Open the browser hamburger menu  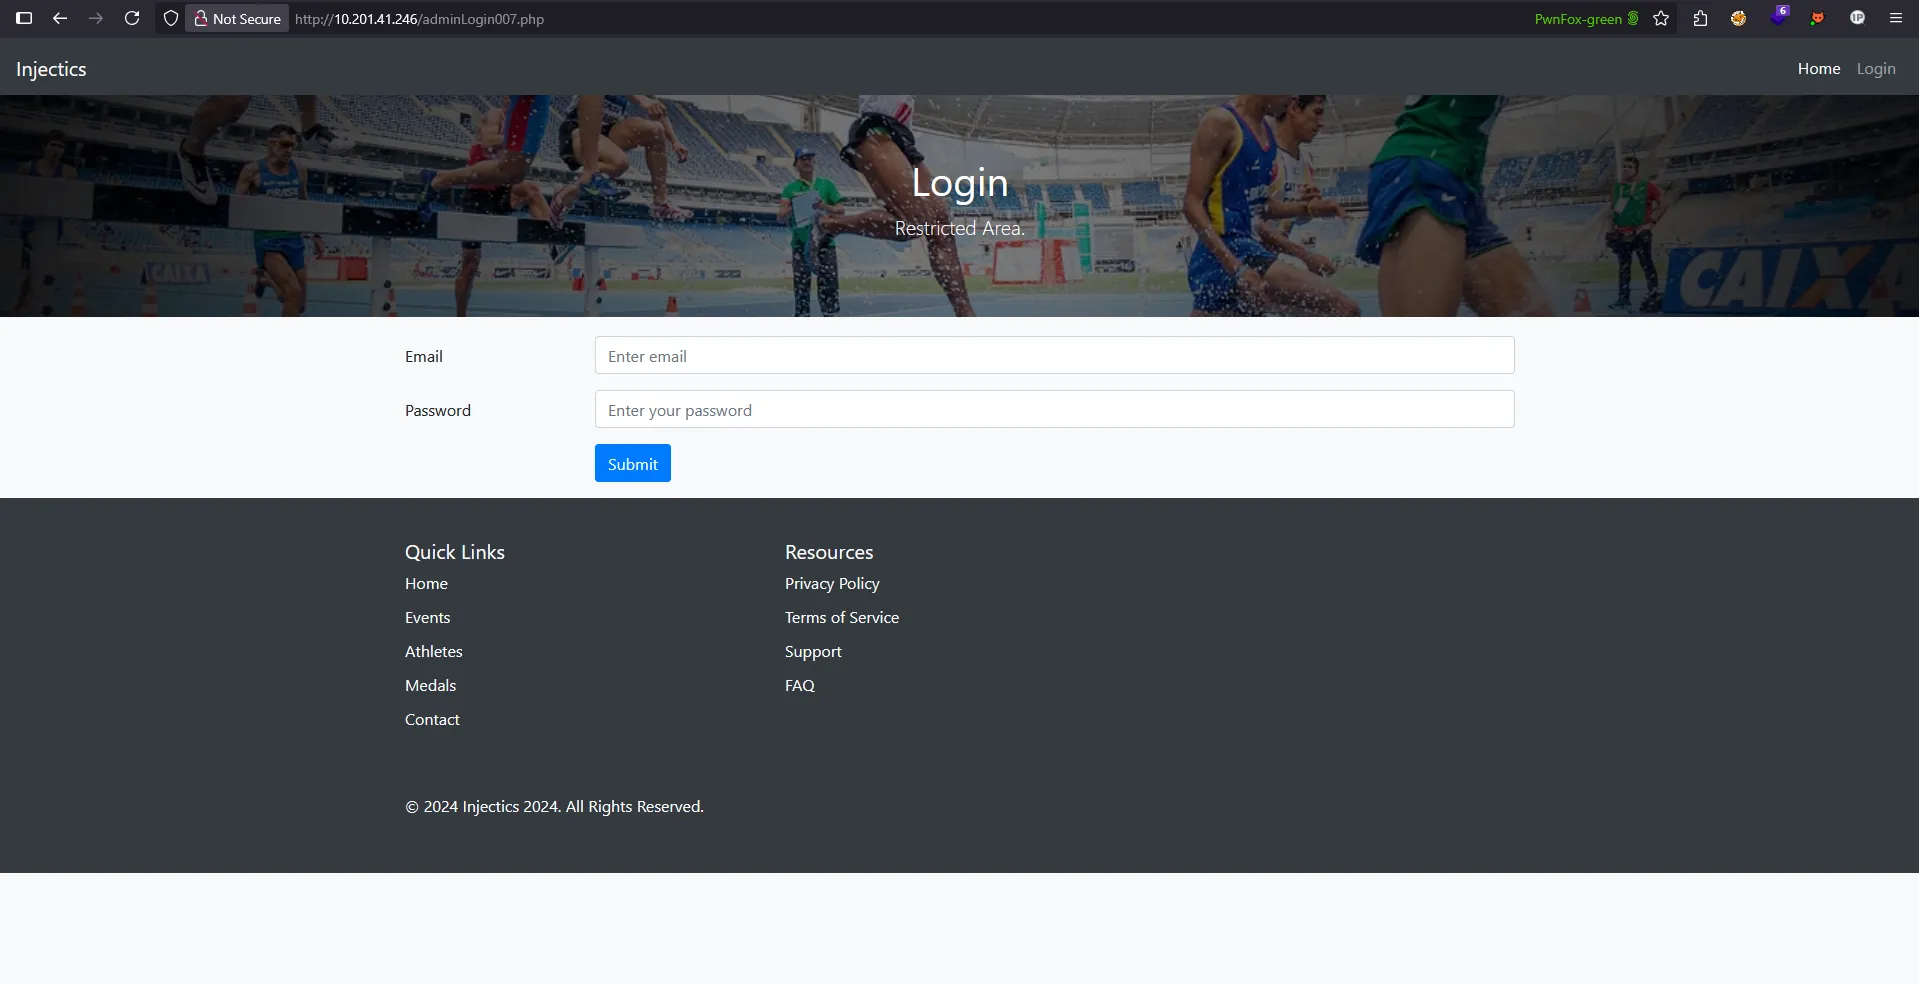click(x=1896, y=18)
